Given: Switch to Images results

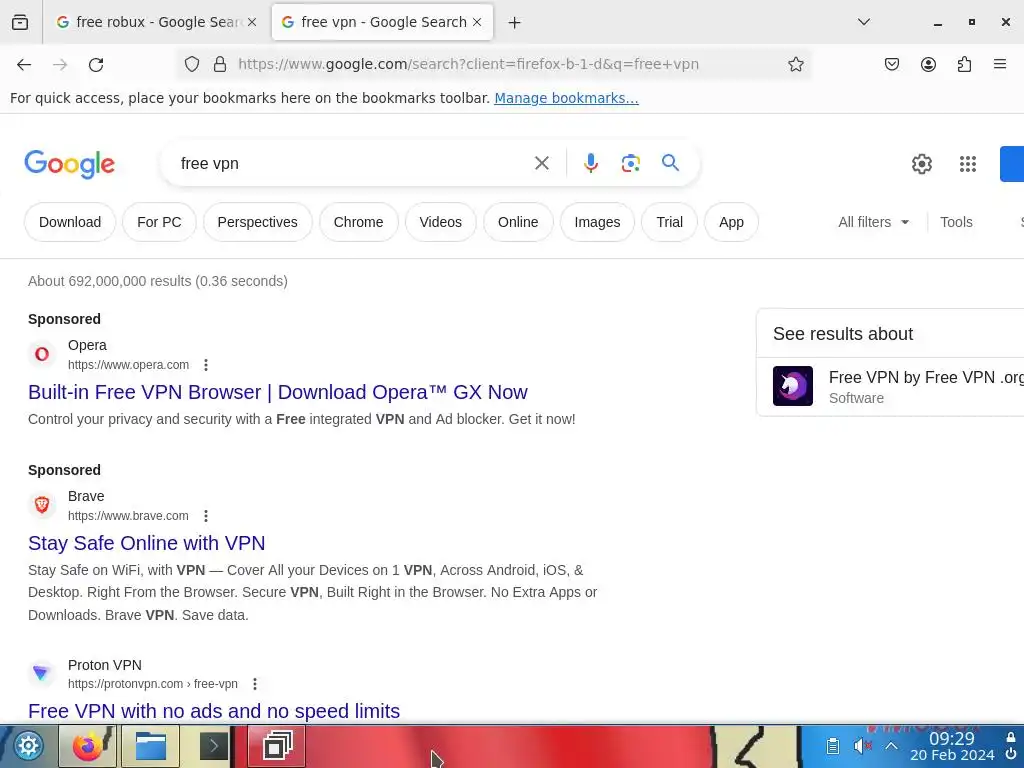Looking at the screenshot, I should pyautogui.click(x=598, y=222).
